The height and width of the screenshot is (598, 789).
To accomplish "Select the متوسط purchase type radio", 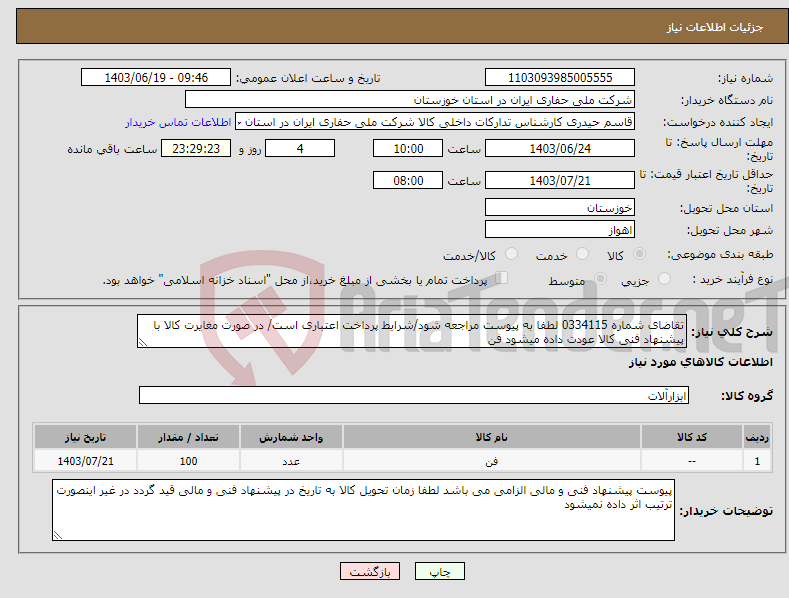I will coord(600,278).
